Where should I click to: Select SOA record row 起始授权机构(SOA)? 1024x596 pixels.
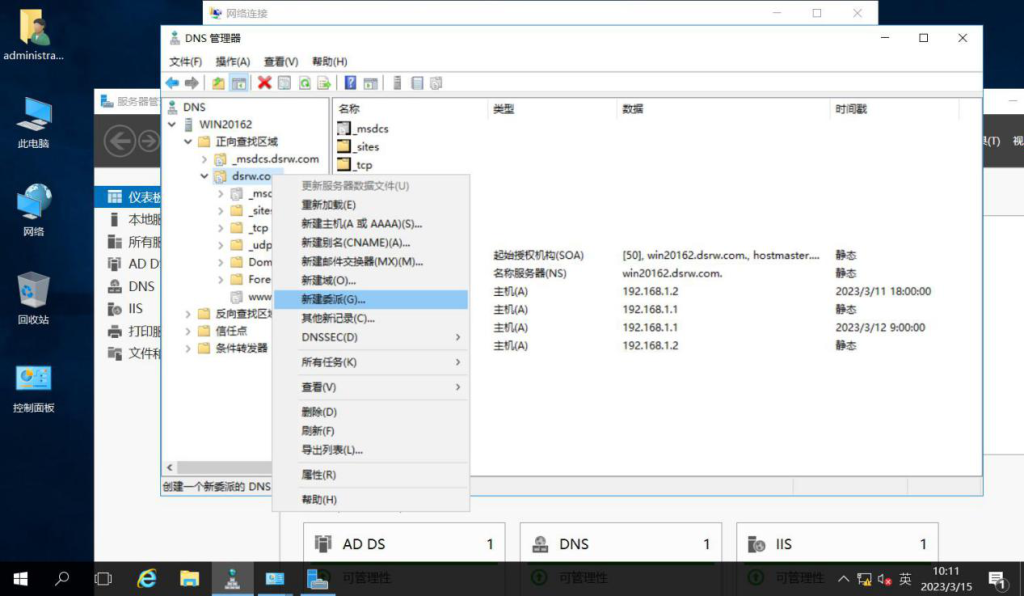[539, 255]
